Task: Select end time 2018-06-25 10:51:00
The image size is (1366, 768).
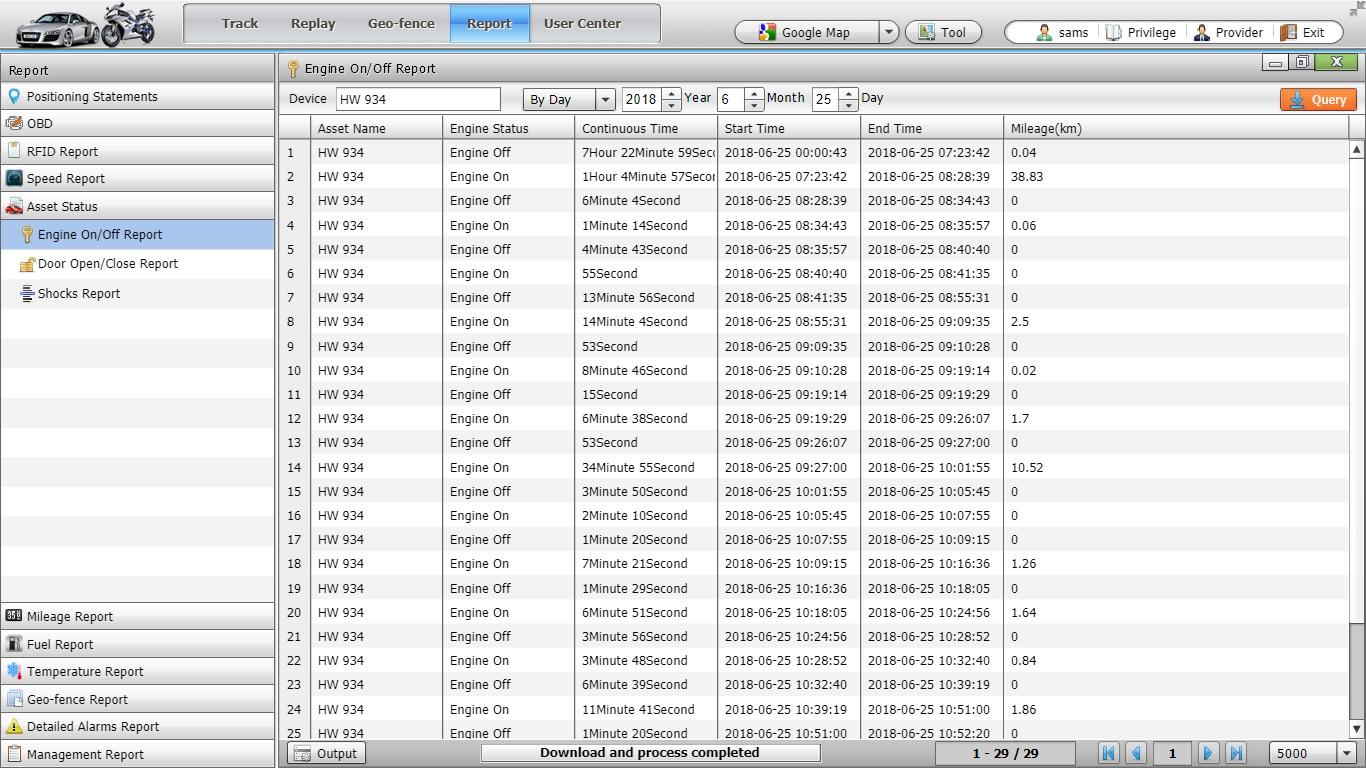Action: coord(929,710)
